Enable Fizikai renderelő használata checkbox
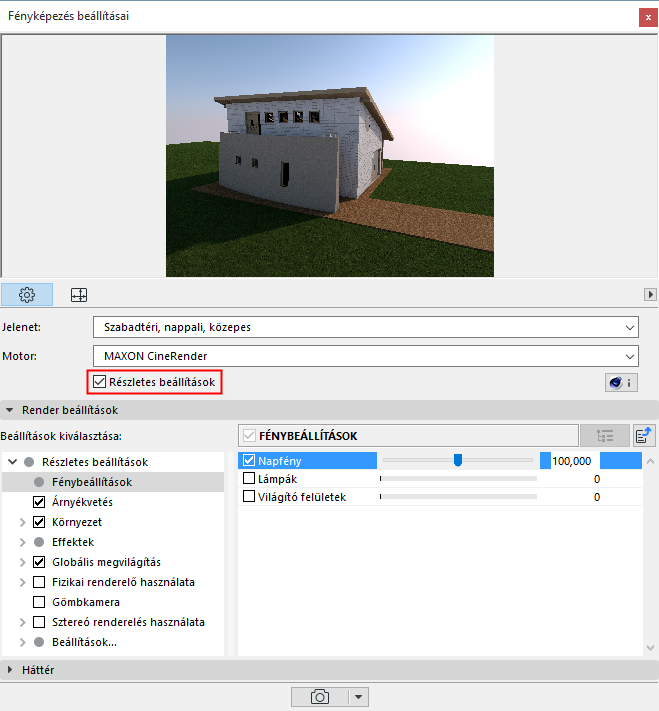The height and width of the screenshot is (711, 659). (x=39, y=582)
